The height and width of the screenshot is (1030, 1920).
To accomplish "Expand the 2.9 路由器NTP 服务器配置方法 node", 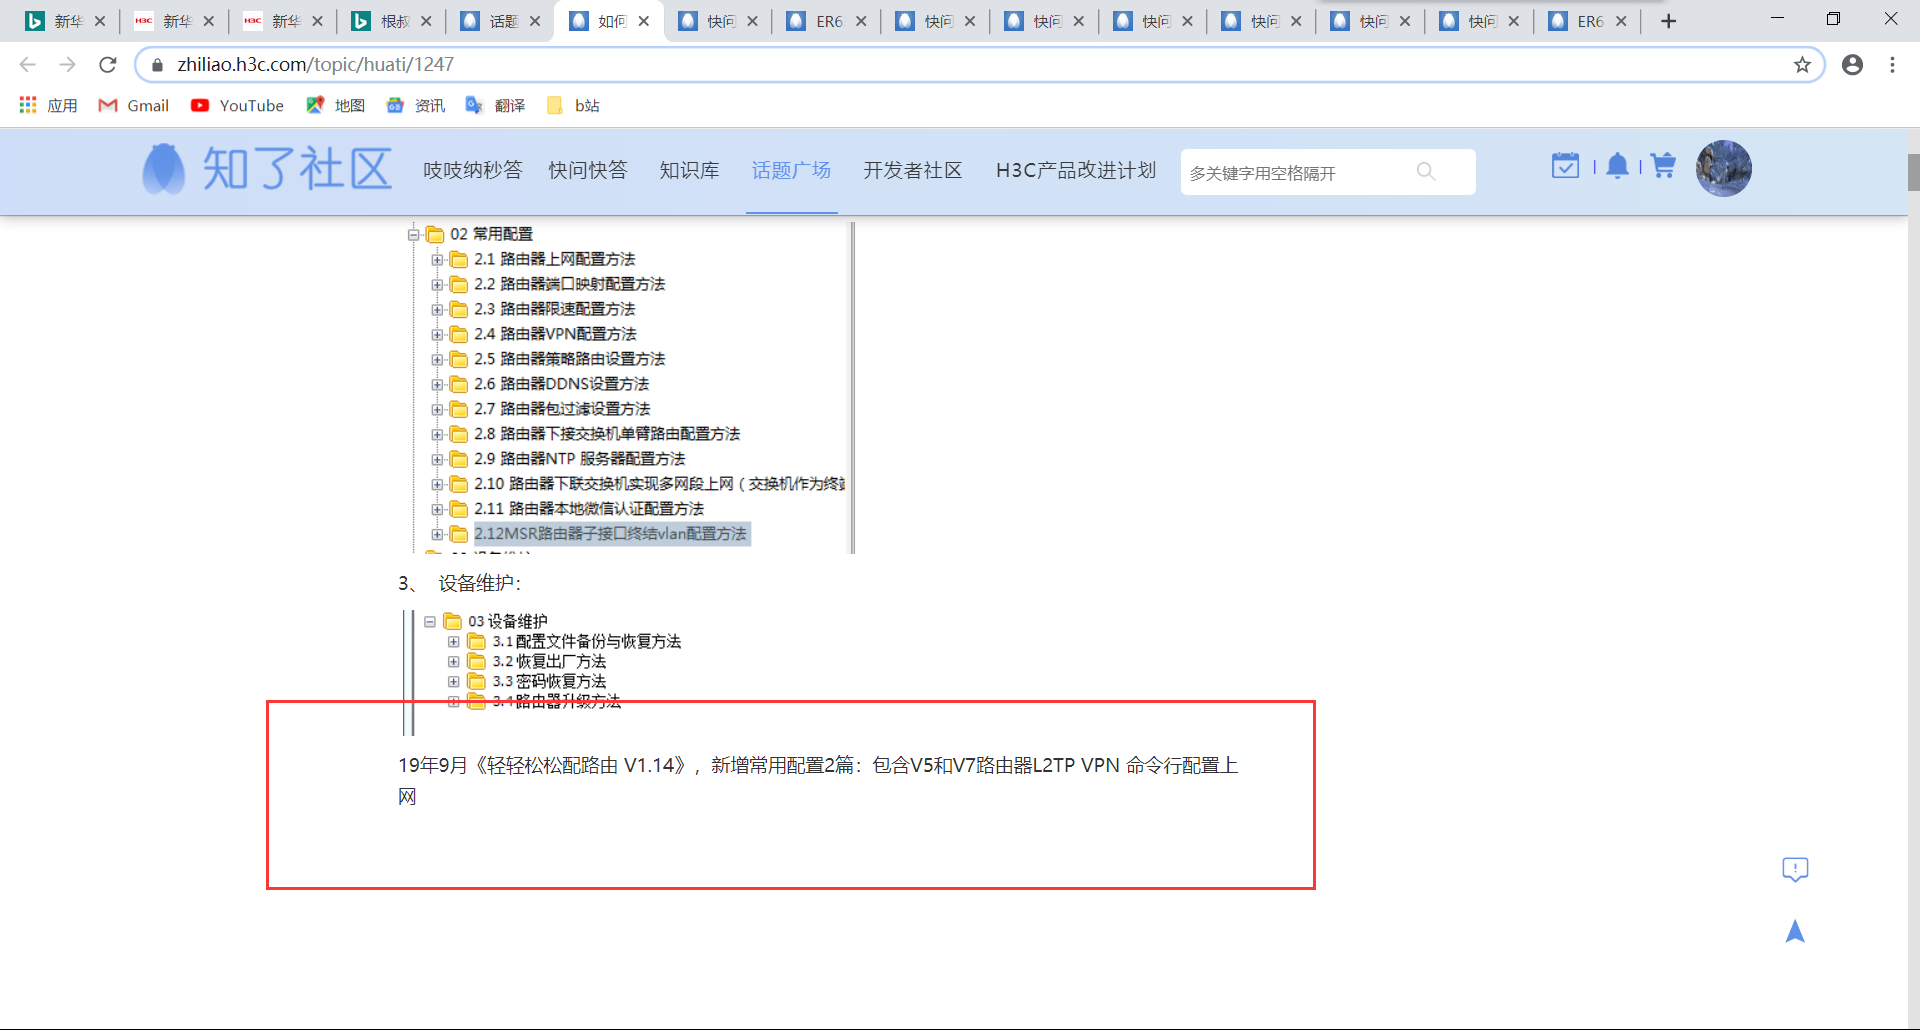I will (437, 460).
